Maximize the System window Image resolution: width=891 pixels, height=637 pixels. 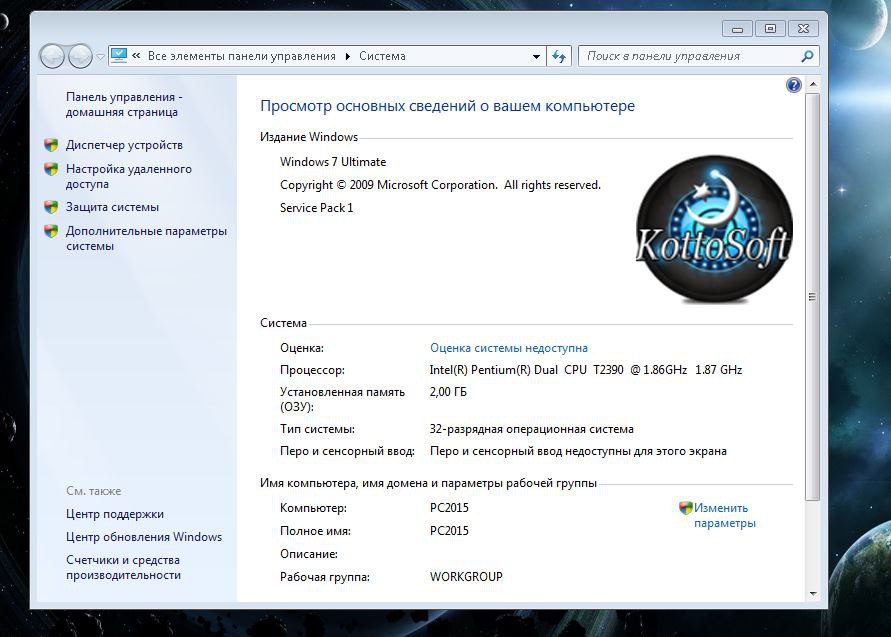pos(770,28)
